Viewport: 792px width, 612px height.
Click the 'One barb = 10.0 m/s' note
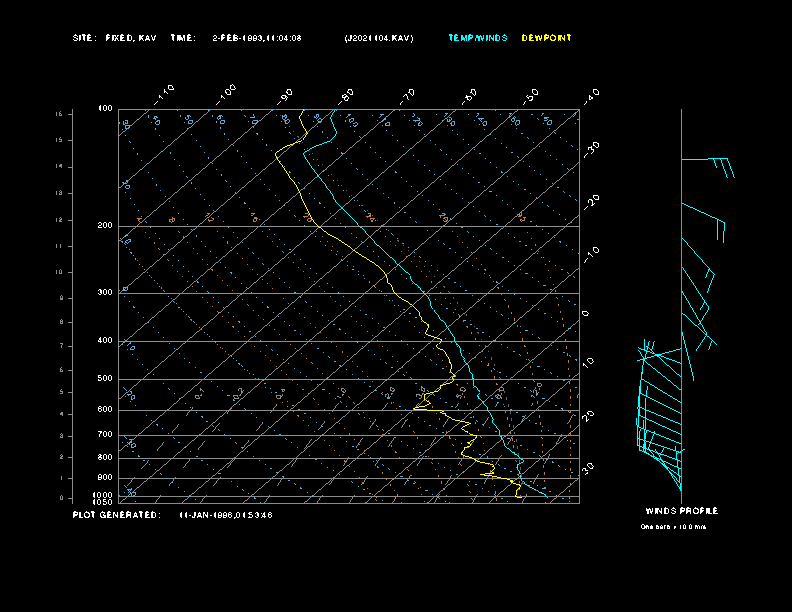coord(673,527)
